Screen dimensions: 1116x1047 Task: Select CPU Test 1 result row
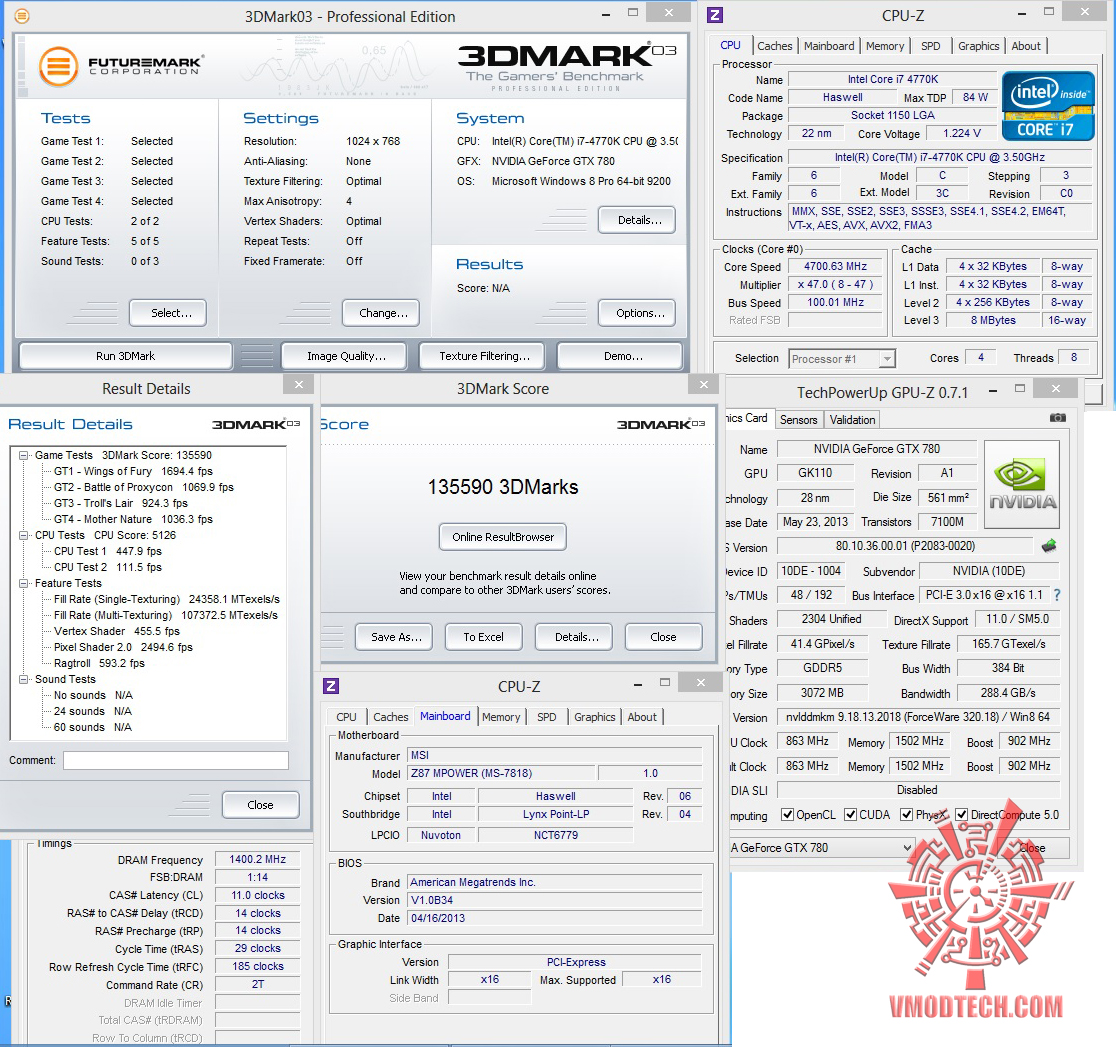point(107,551)
